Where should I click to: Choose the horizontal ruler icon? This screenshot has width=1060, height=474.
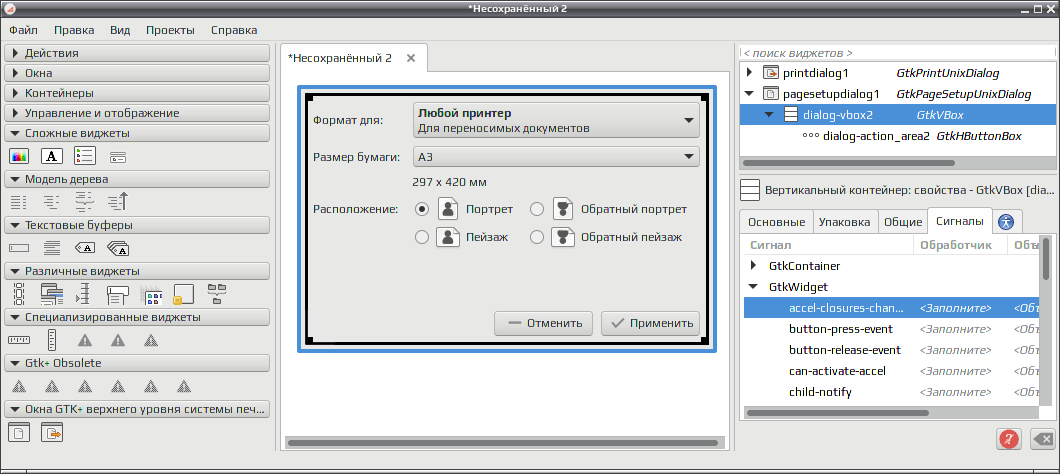click(19, 339)
